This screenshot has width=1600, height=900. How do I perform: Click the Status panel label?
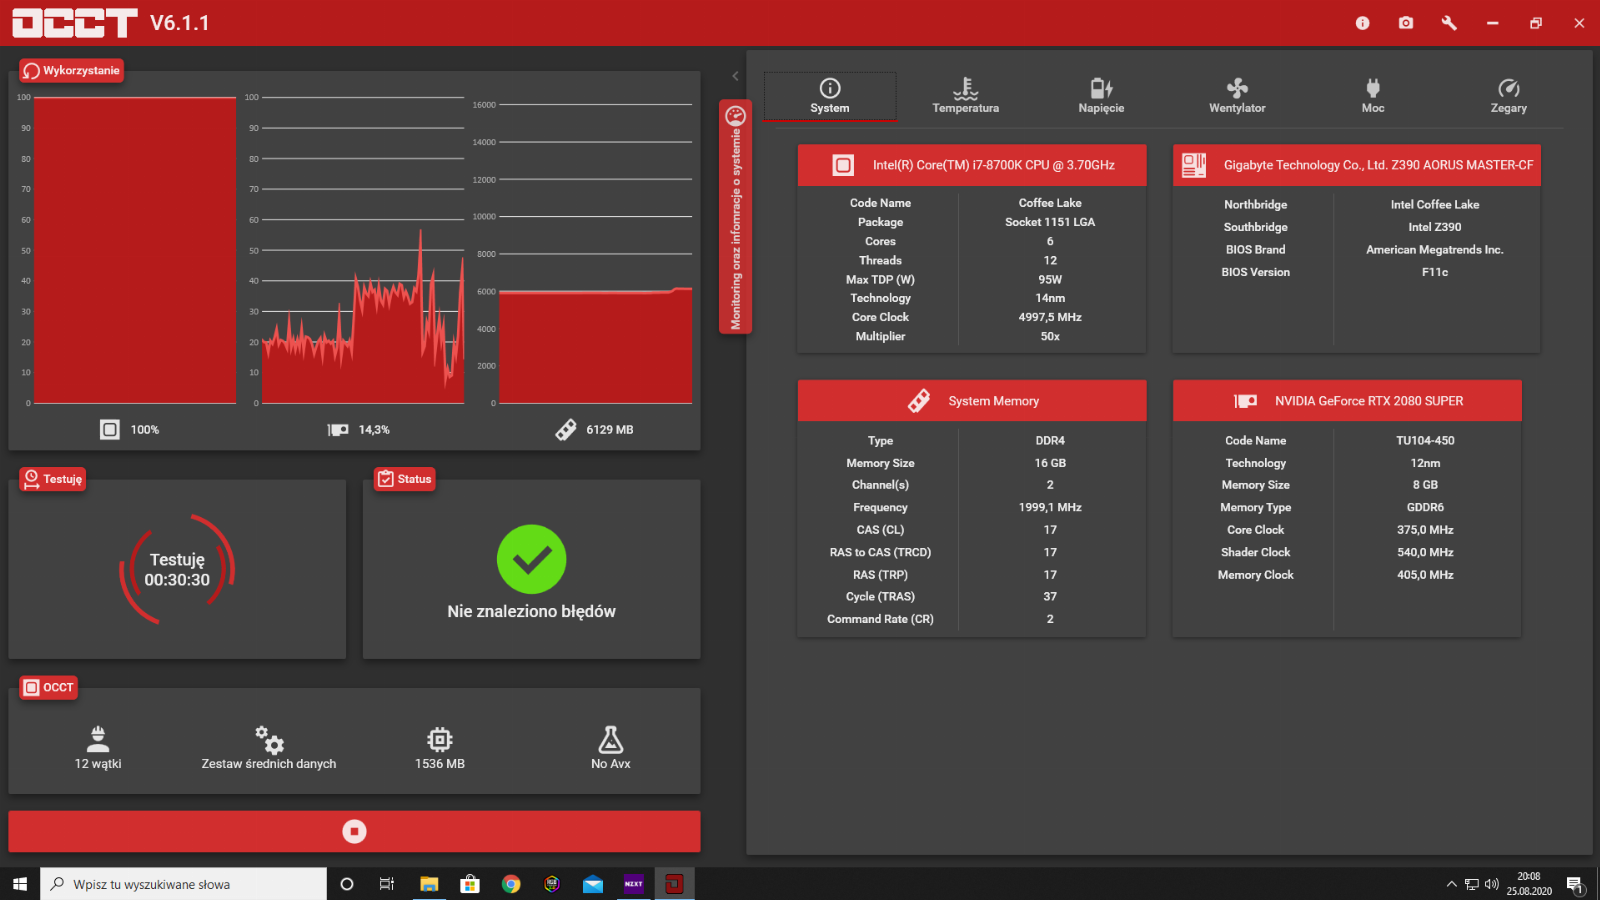click(x=405, y=479)
